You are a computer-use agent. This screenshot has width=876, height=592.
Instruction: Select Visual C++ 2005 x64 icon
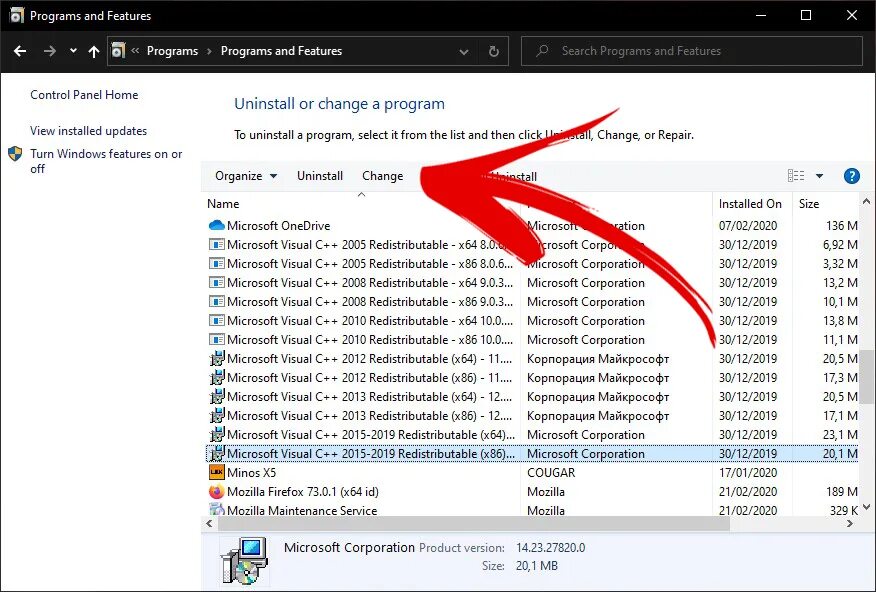click(x=216, y=245)
